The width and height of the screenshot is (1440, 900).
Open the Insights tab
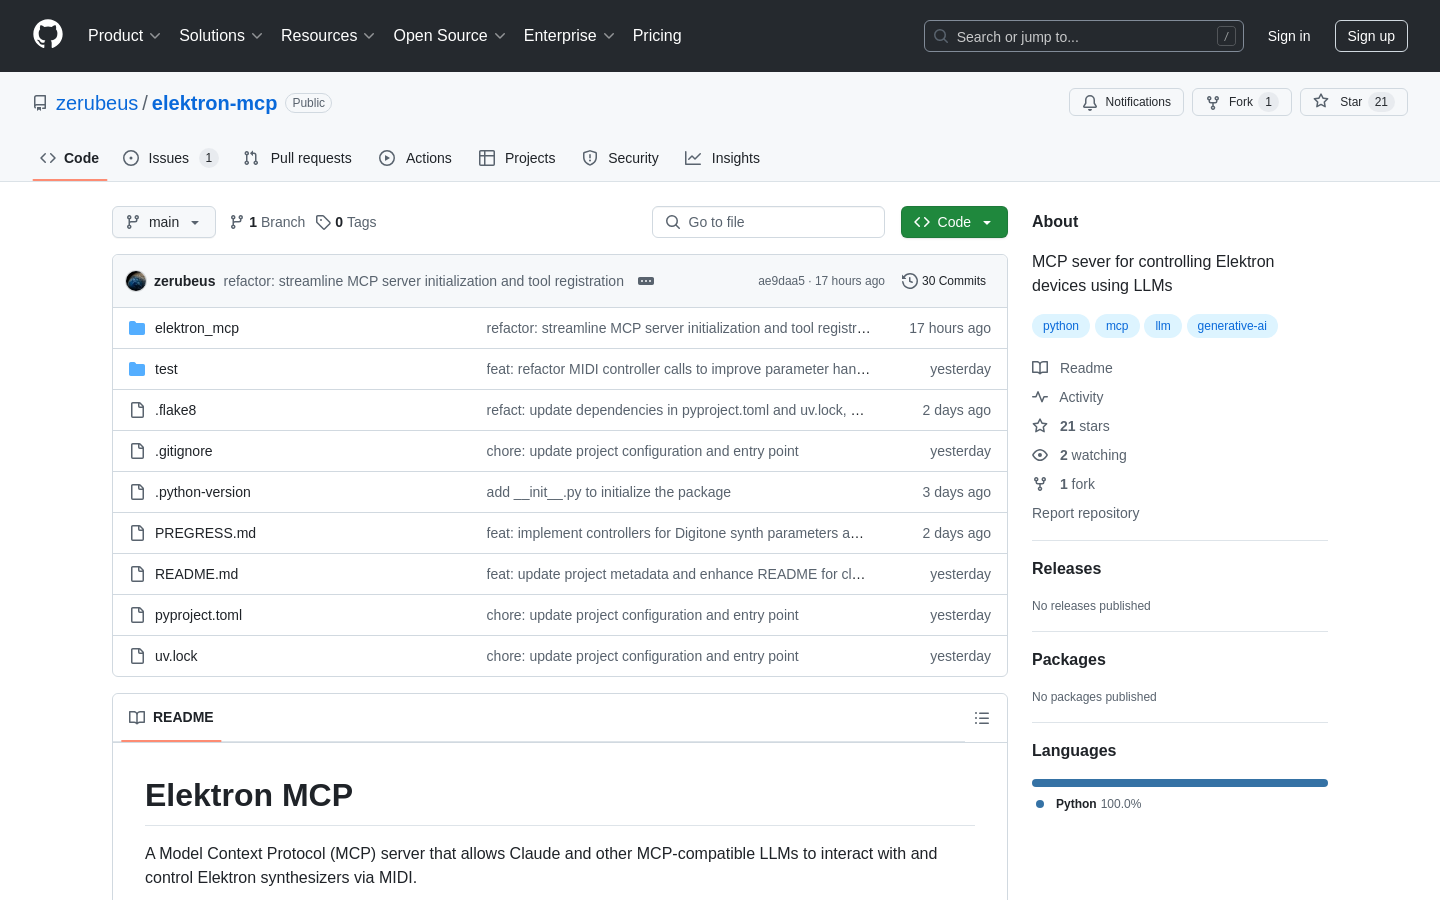pyautogui.click(x=722, y=158)
